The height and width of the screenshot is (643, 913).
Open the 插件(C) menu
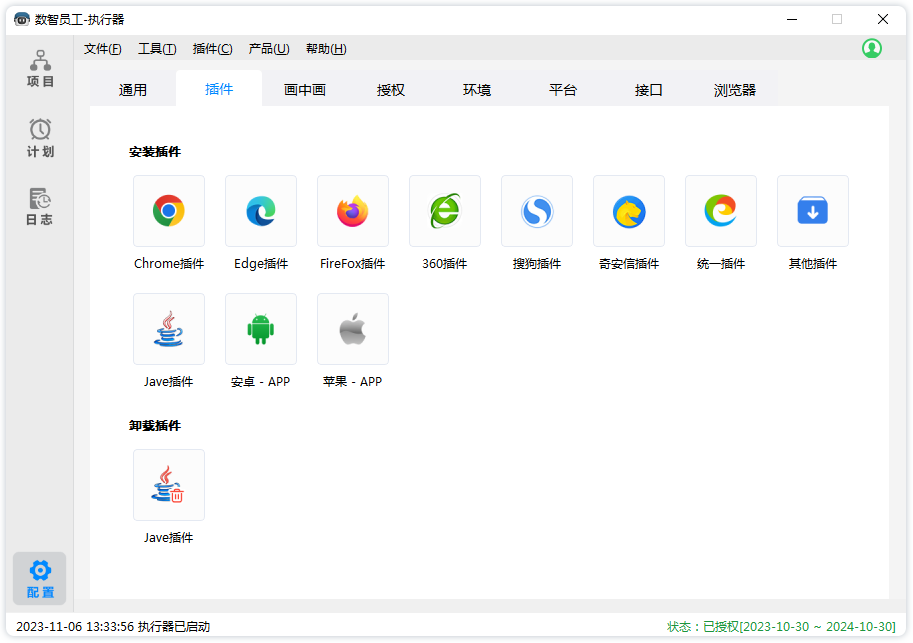213,49
